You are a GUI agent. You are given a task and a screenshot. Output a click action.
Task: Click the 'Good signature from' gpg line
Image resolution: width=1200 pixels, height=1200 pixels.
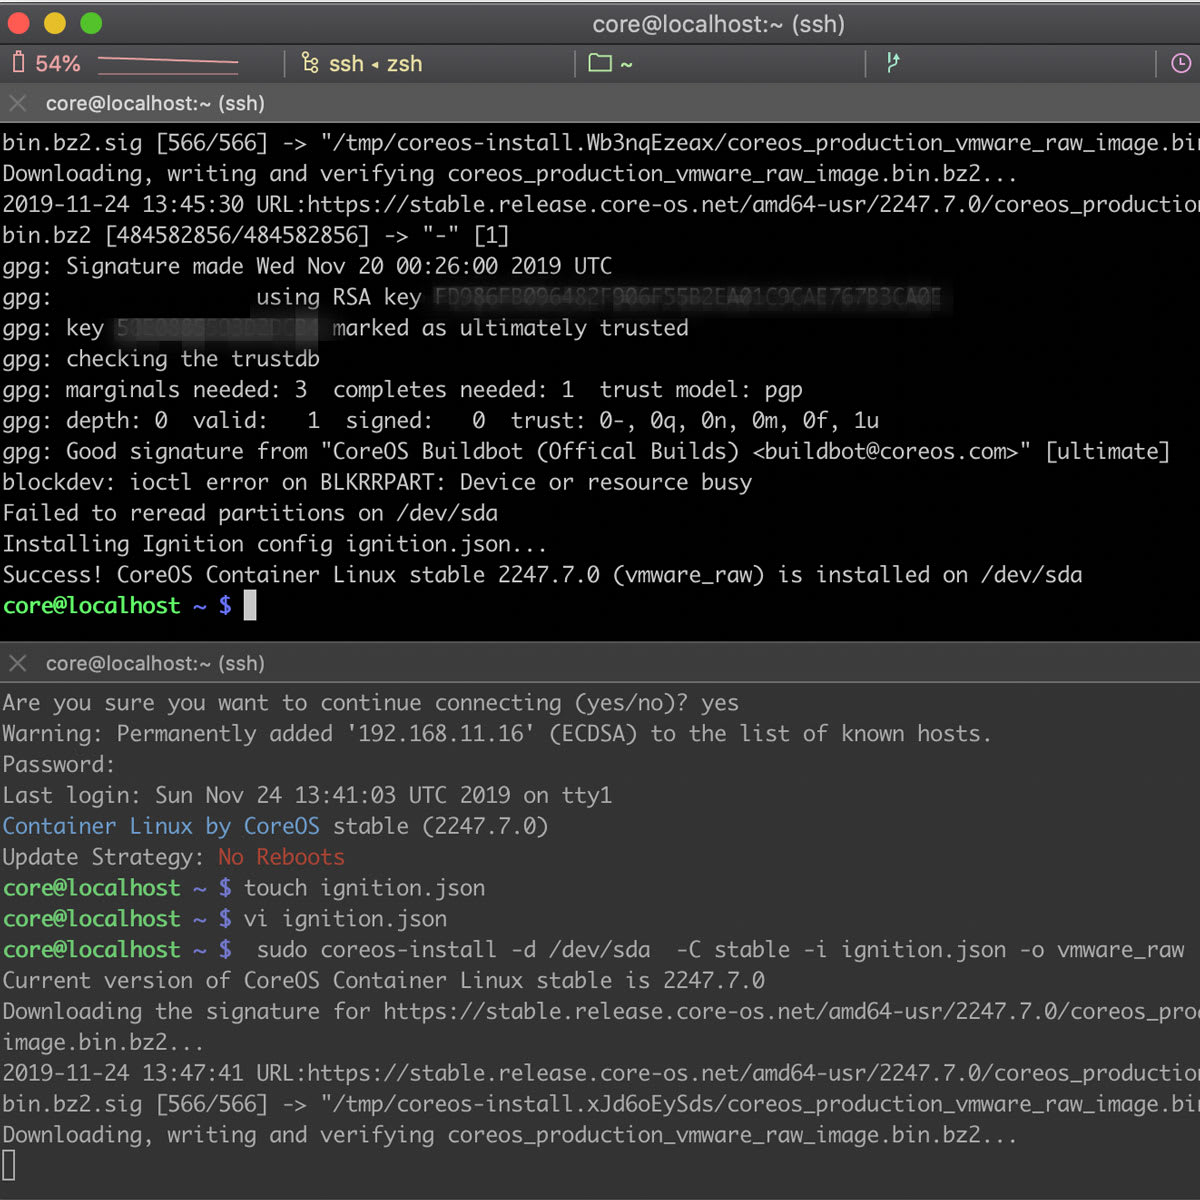tap(585, 451)
